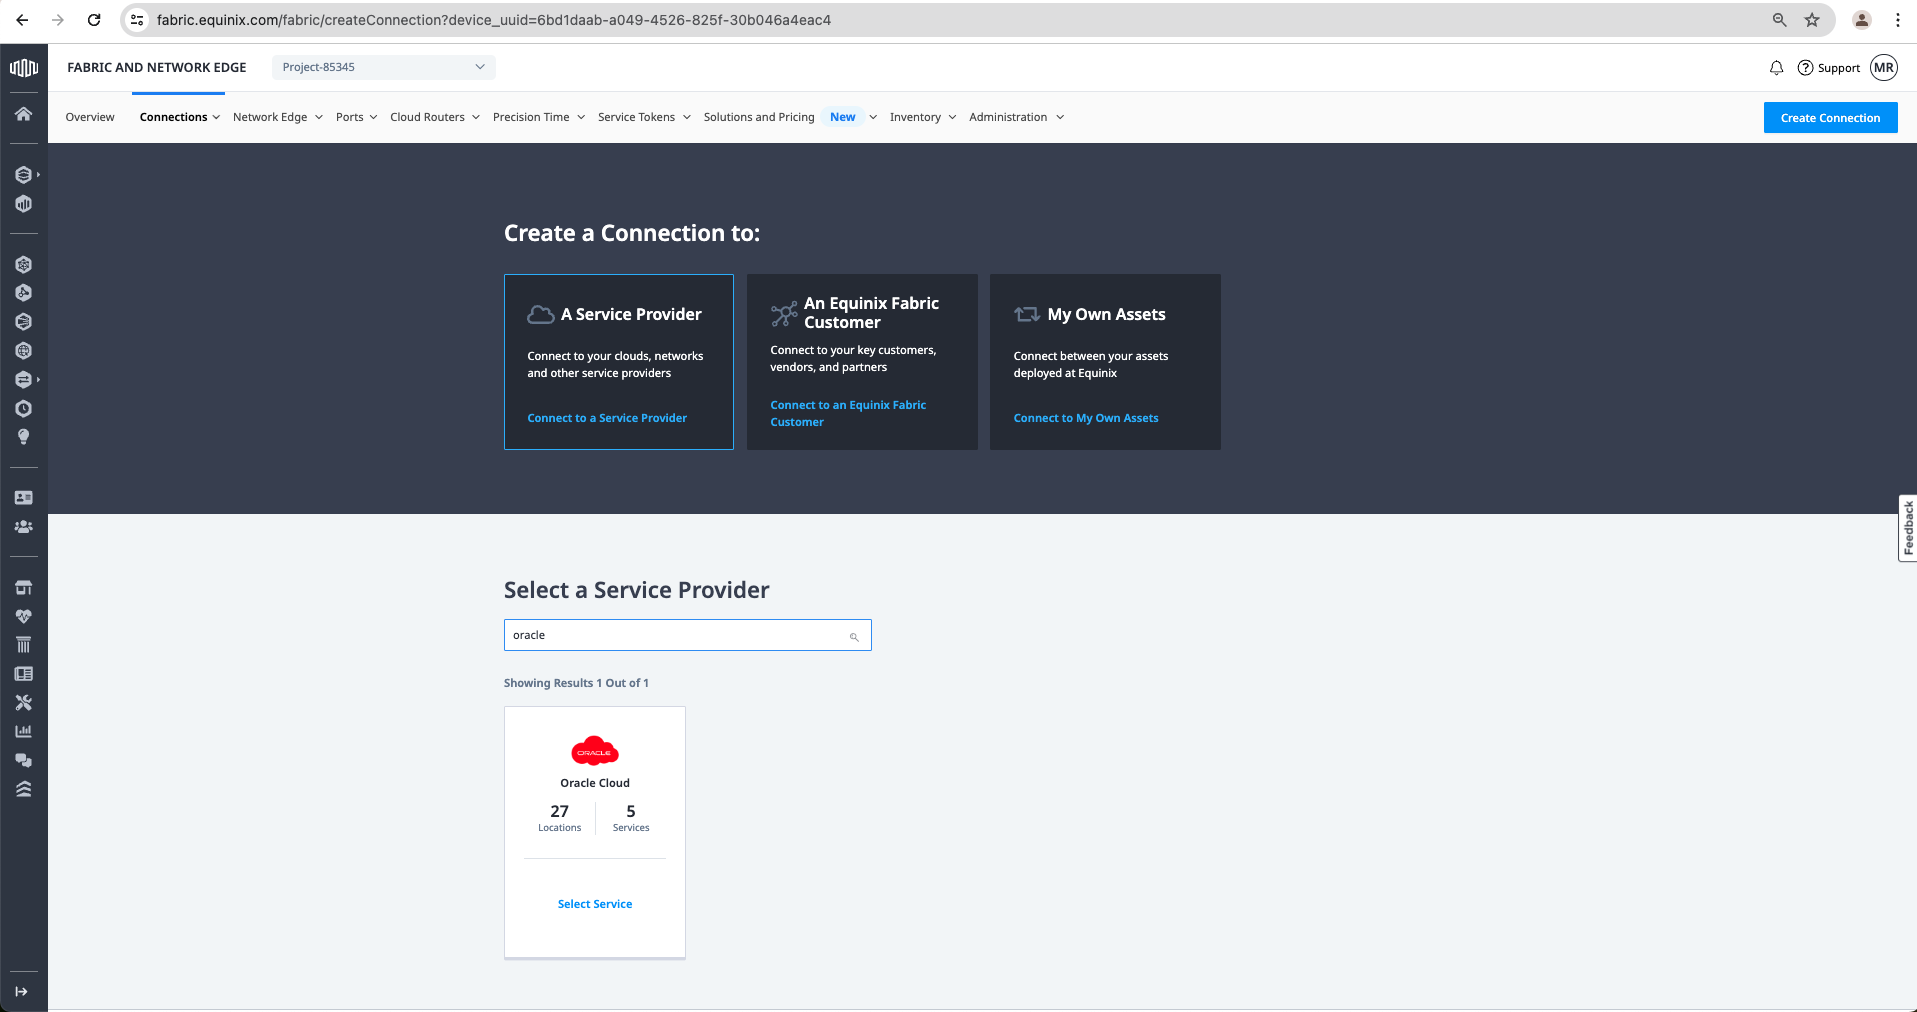Click the lightbulb icon in the sidebar

click(x=23, y=437)
